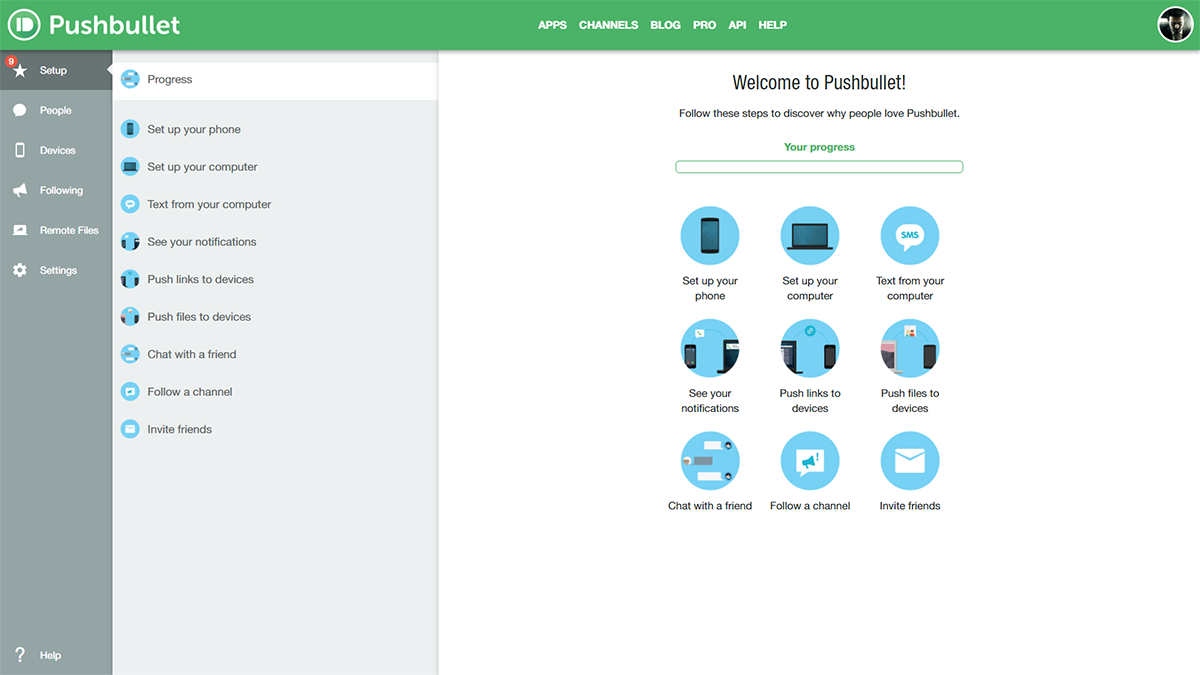Open the PRO link in the header
Viewport: 1200px width, 675px height.
704,25
